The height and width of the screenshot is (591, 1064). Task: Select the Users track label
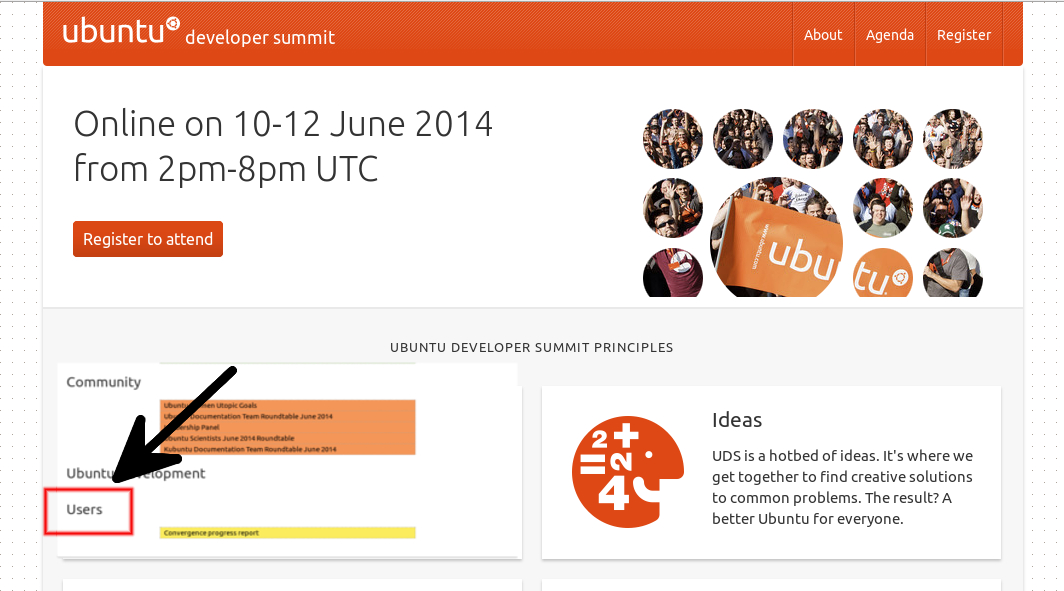coord(85,510)
